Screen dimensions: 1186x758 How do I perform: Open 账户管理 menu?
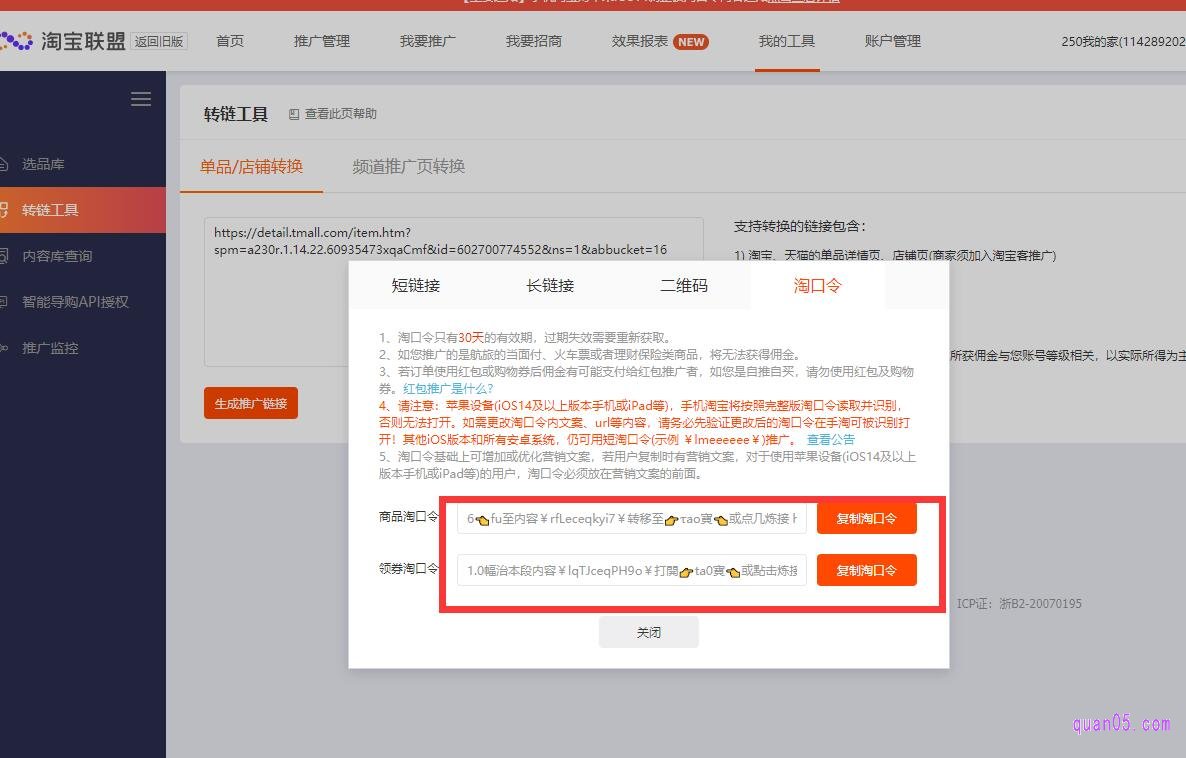tap(893, 41)
